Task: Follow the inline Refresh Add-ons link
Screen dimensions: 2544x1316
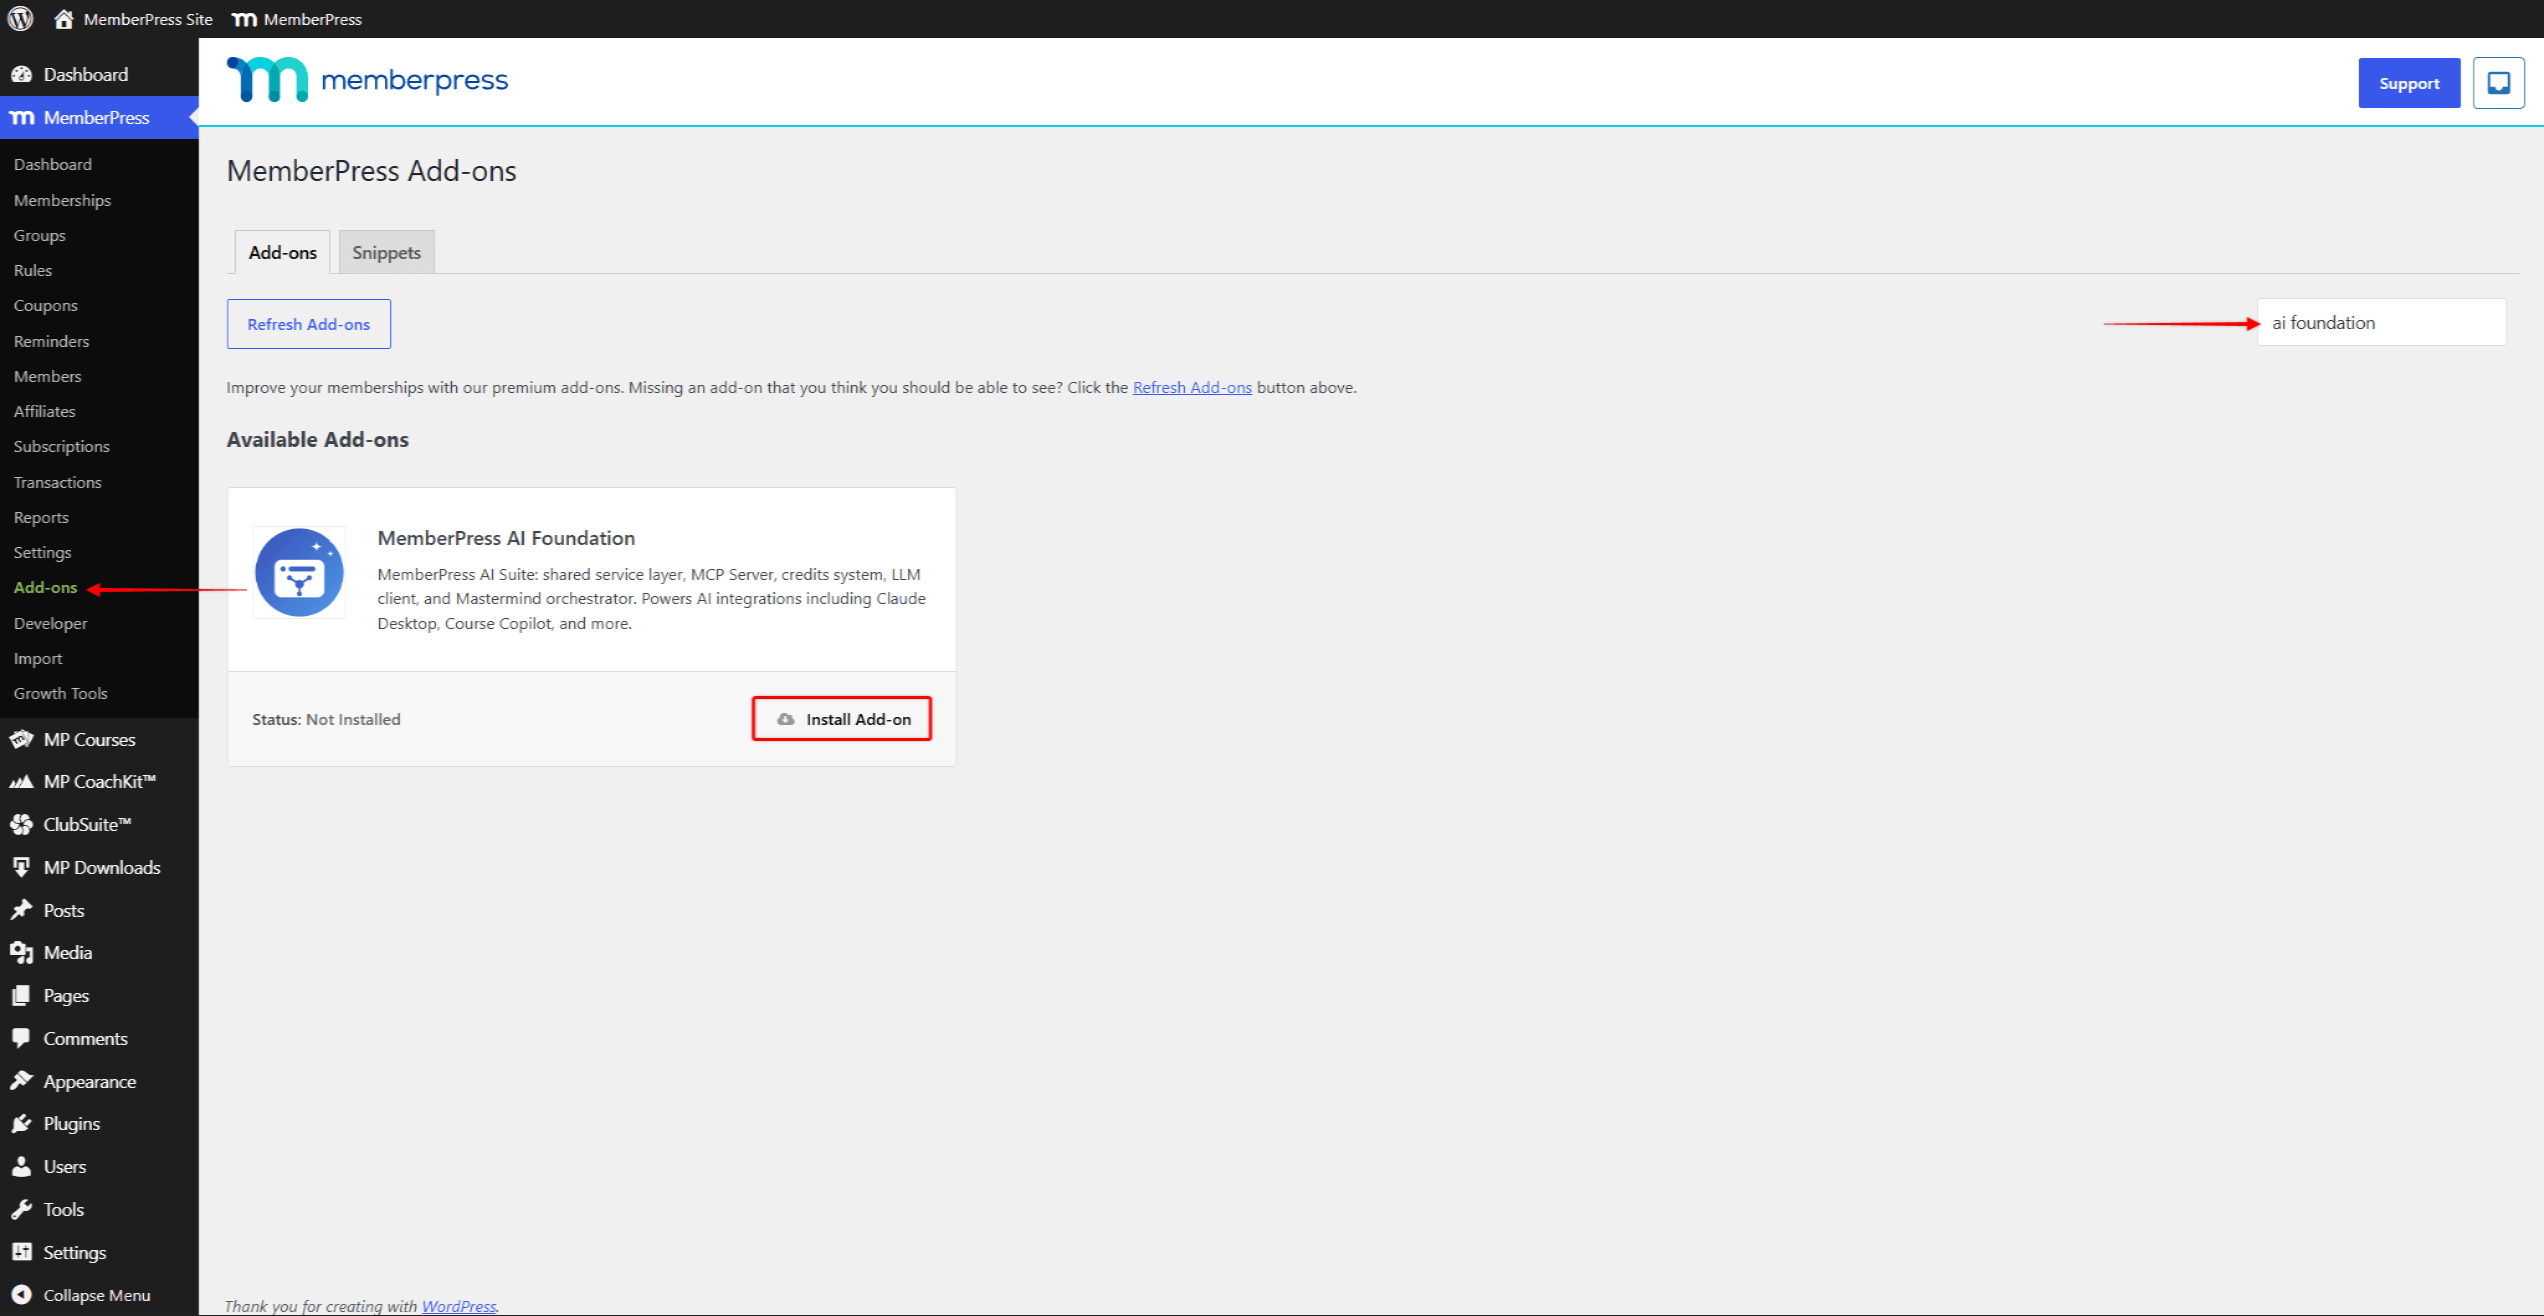Action: click(1192, 387)
